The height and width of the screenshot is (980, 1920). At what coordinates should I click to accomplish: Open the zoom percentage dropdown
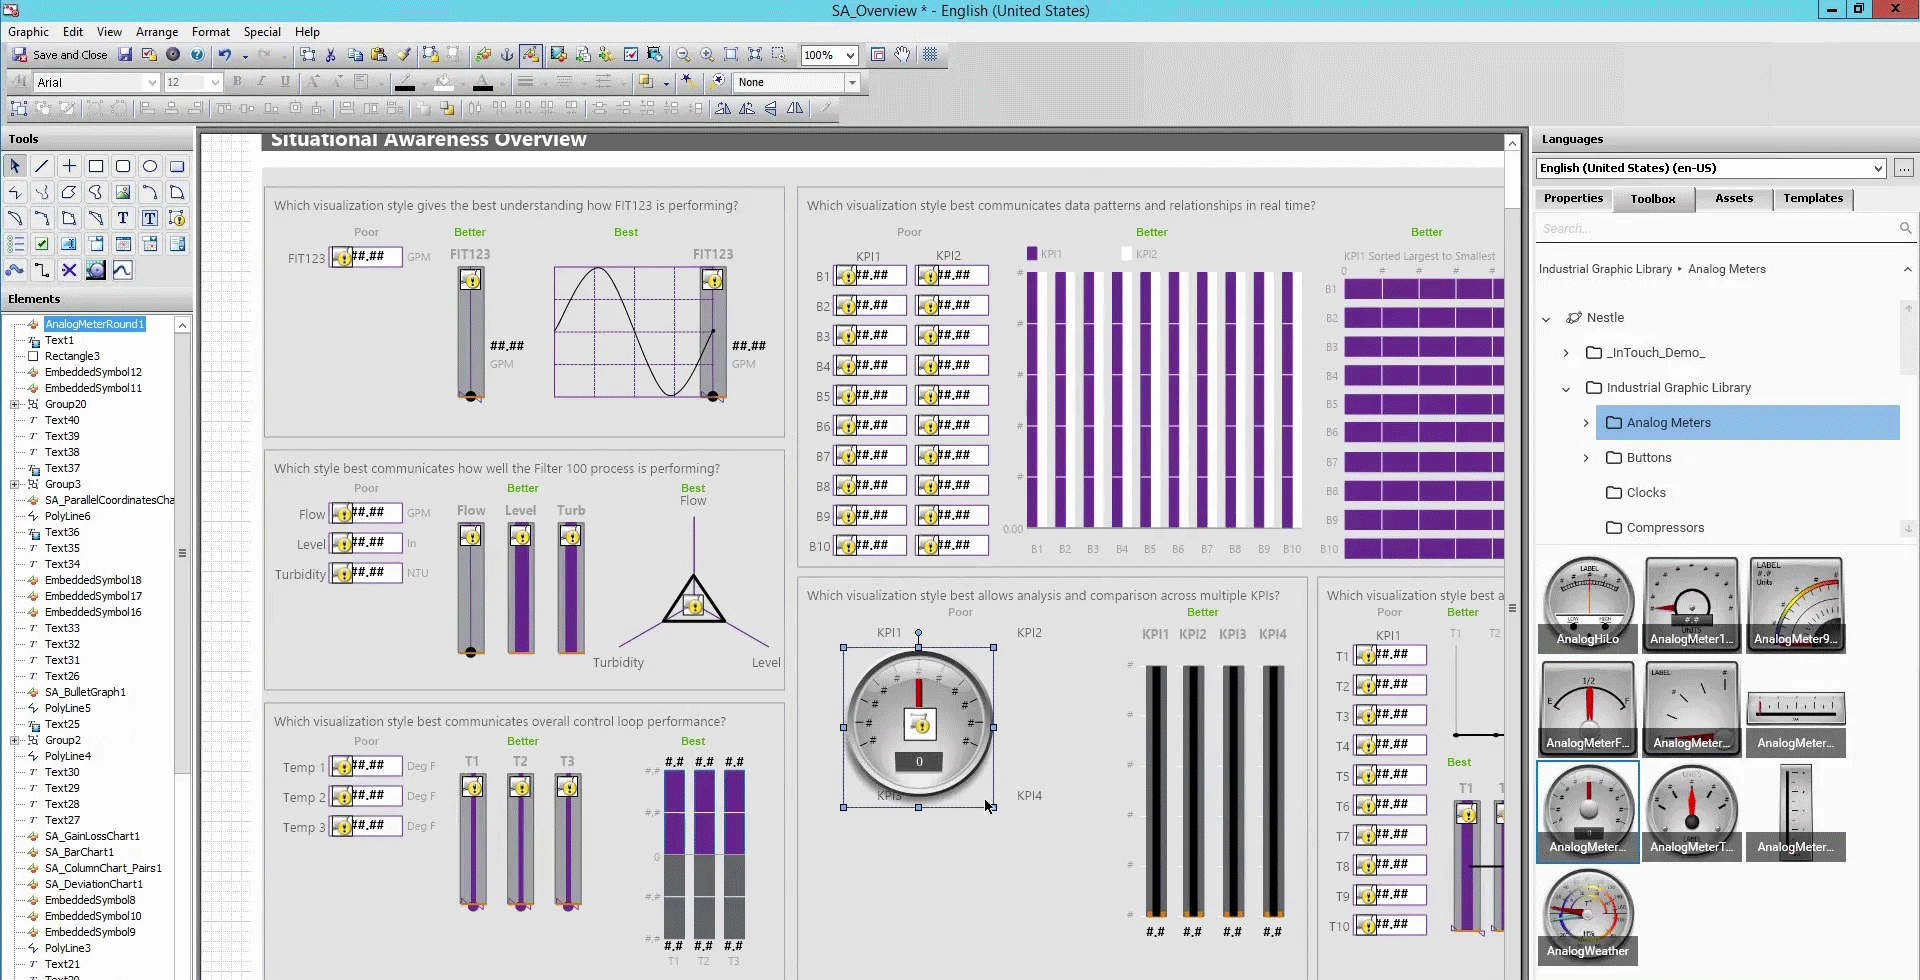tap(851, 55)
